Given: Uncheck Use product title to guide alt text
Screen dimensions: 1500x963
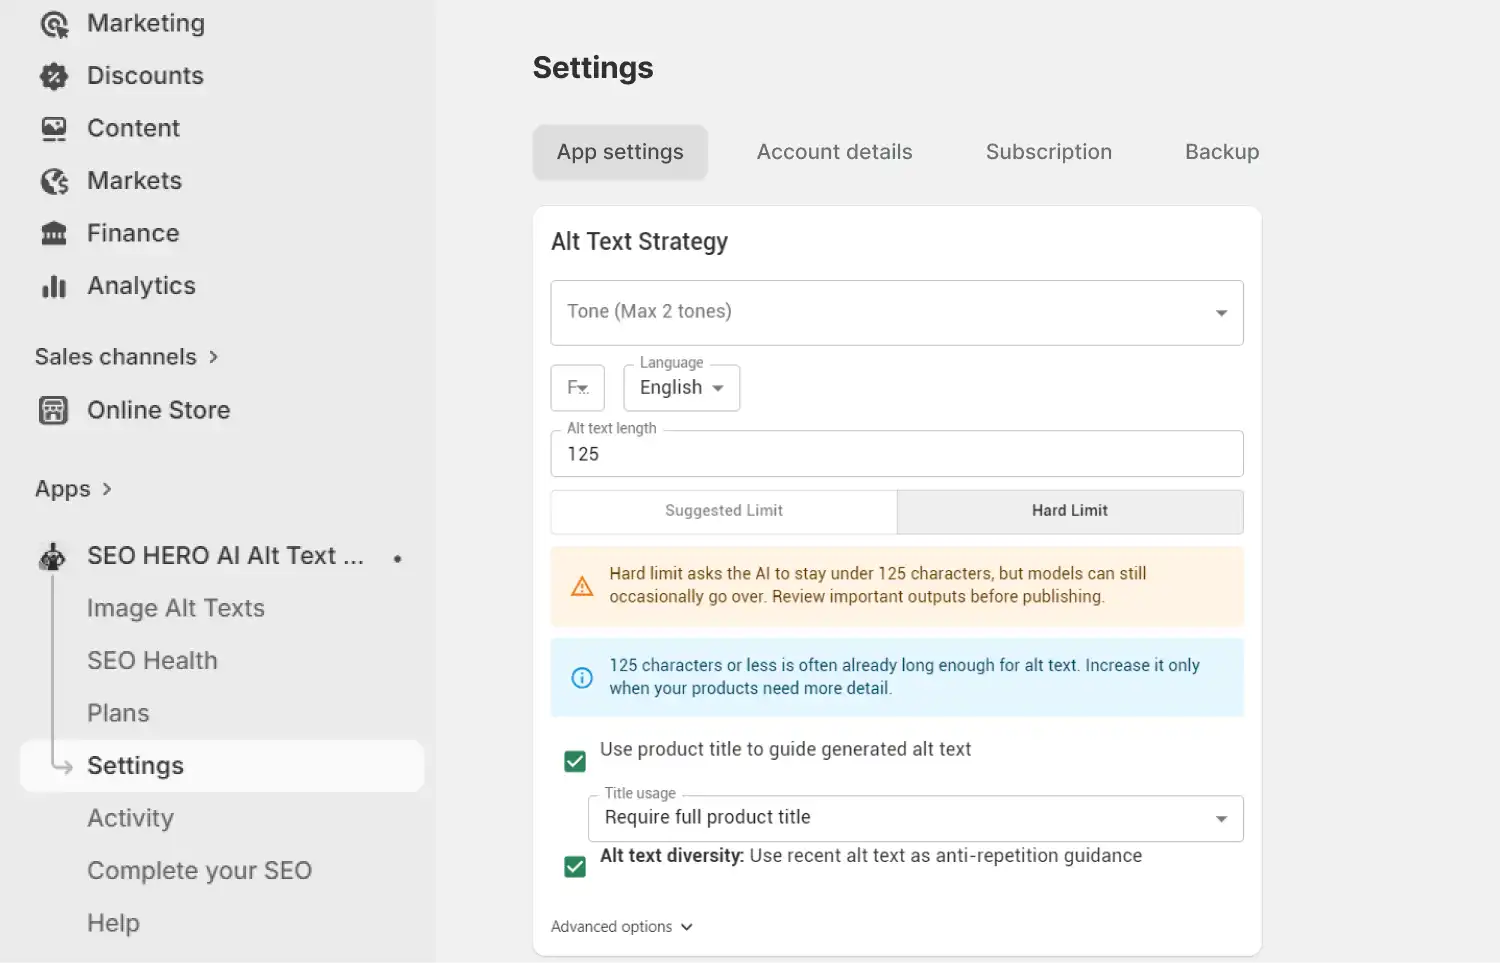Looking at the screenshot, I should [575, 762].
